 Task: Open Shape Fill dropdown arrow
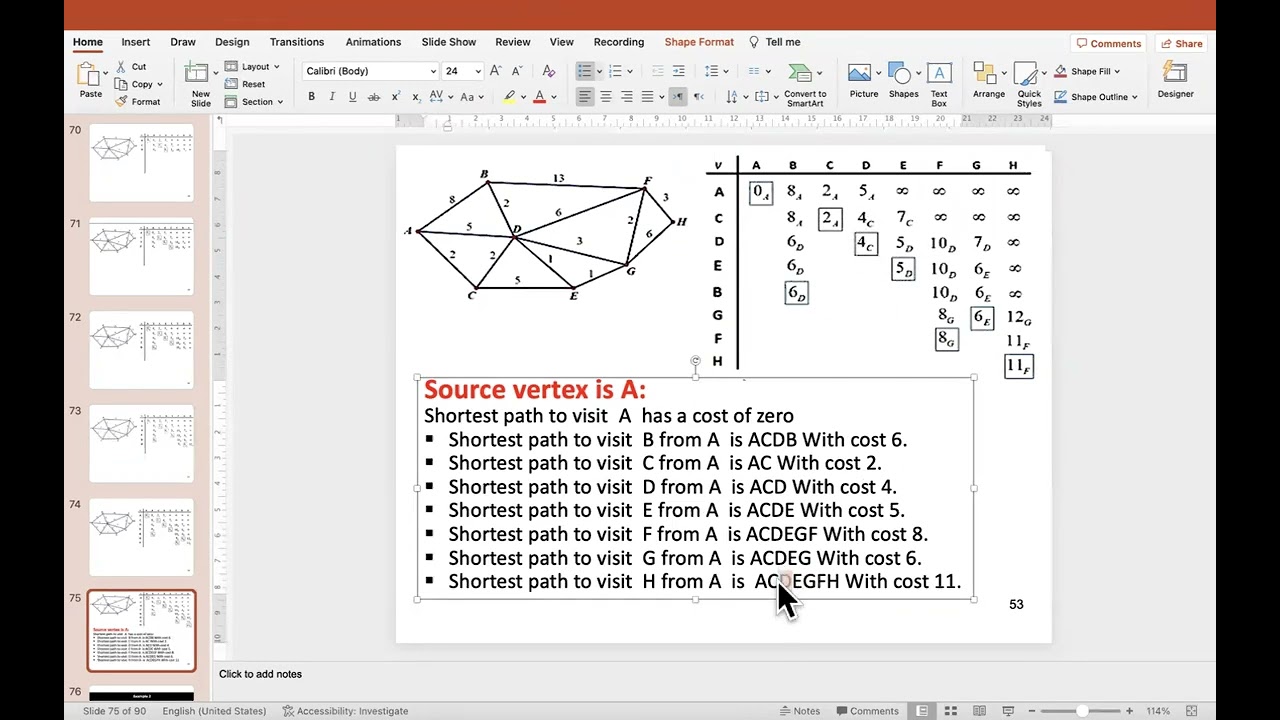[x=1116, y=71]
